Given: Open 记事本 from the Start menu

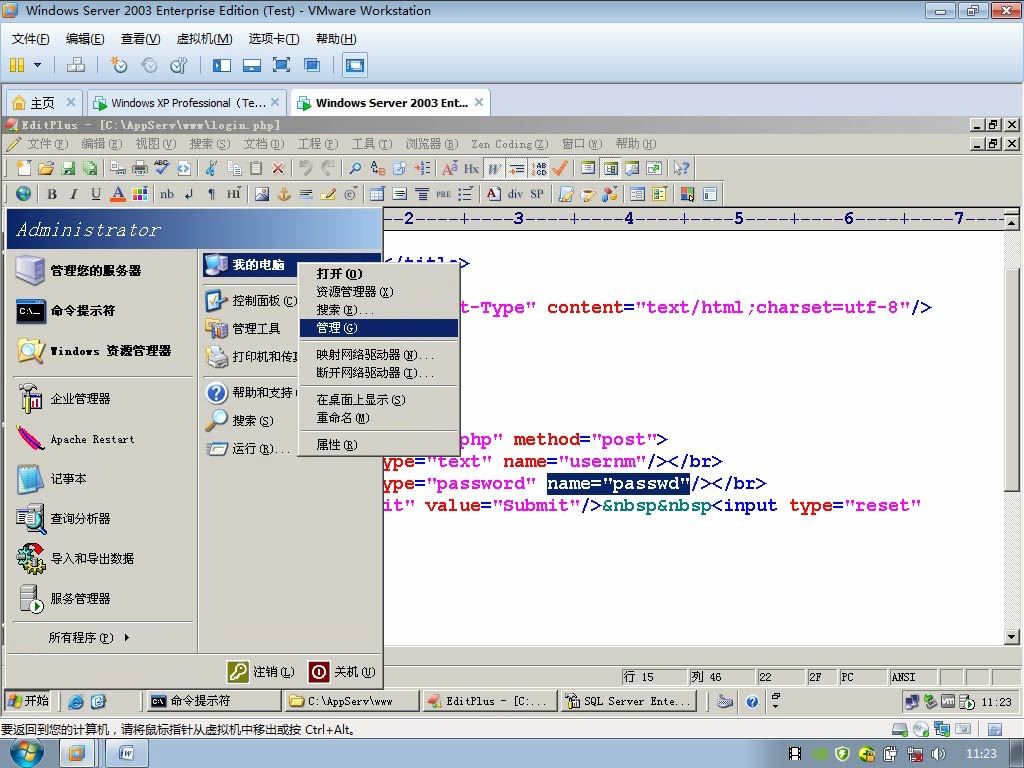Looking at the screenshot, I should [101, 479].
